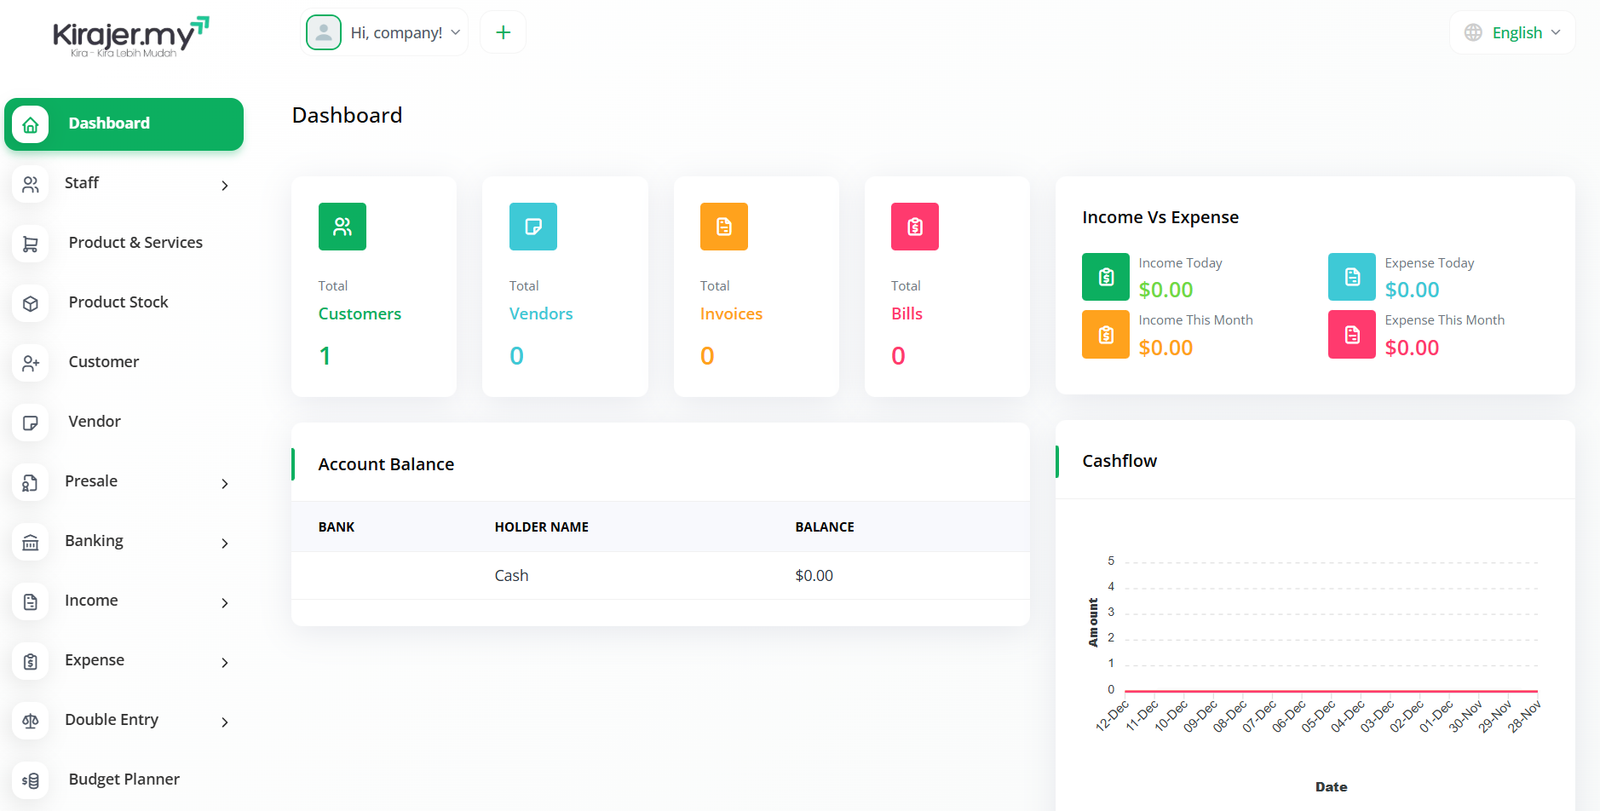Viewport: 1600px width, 811px height.
Task: Go to Product & Services page
Action: click(x=135, y=243)
